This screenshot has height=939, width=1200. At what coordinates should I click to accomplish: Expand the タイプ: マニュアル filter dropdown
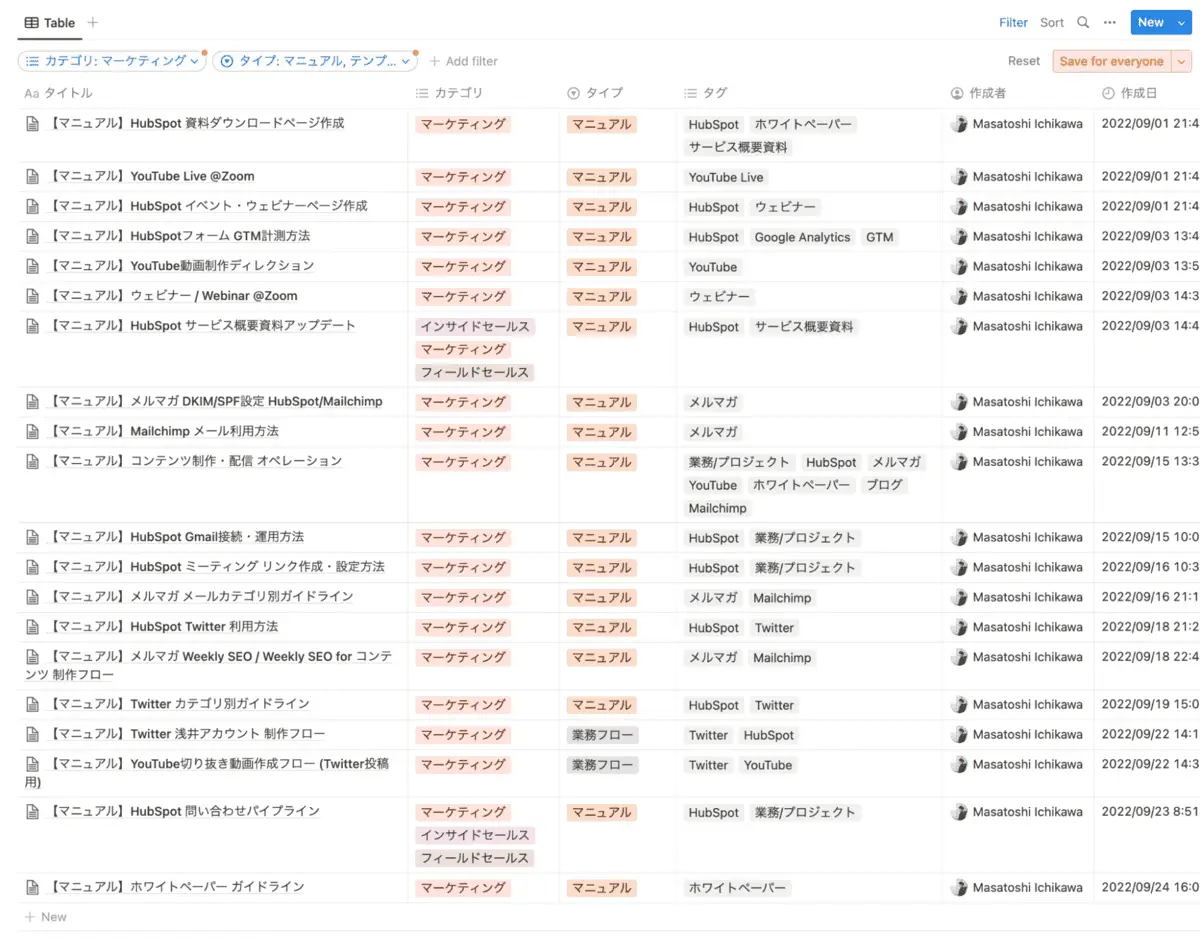315,61
